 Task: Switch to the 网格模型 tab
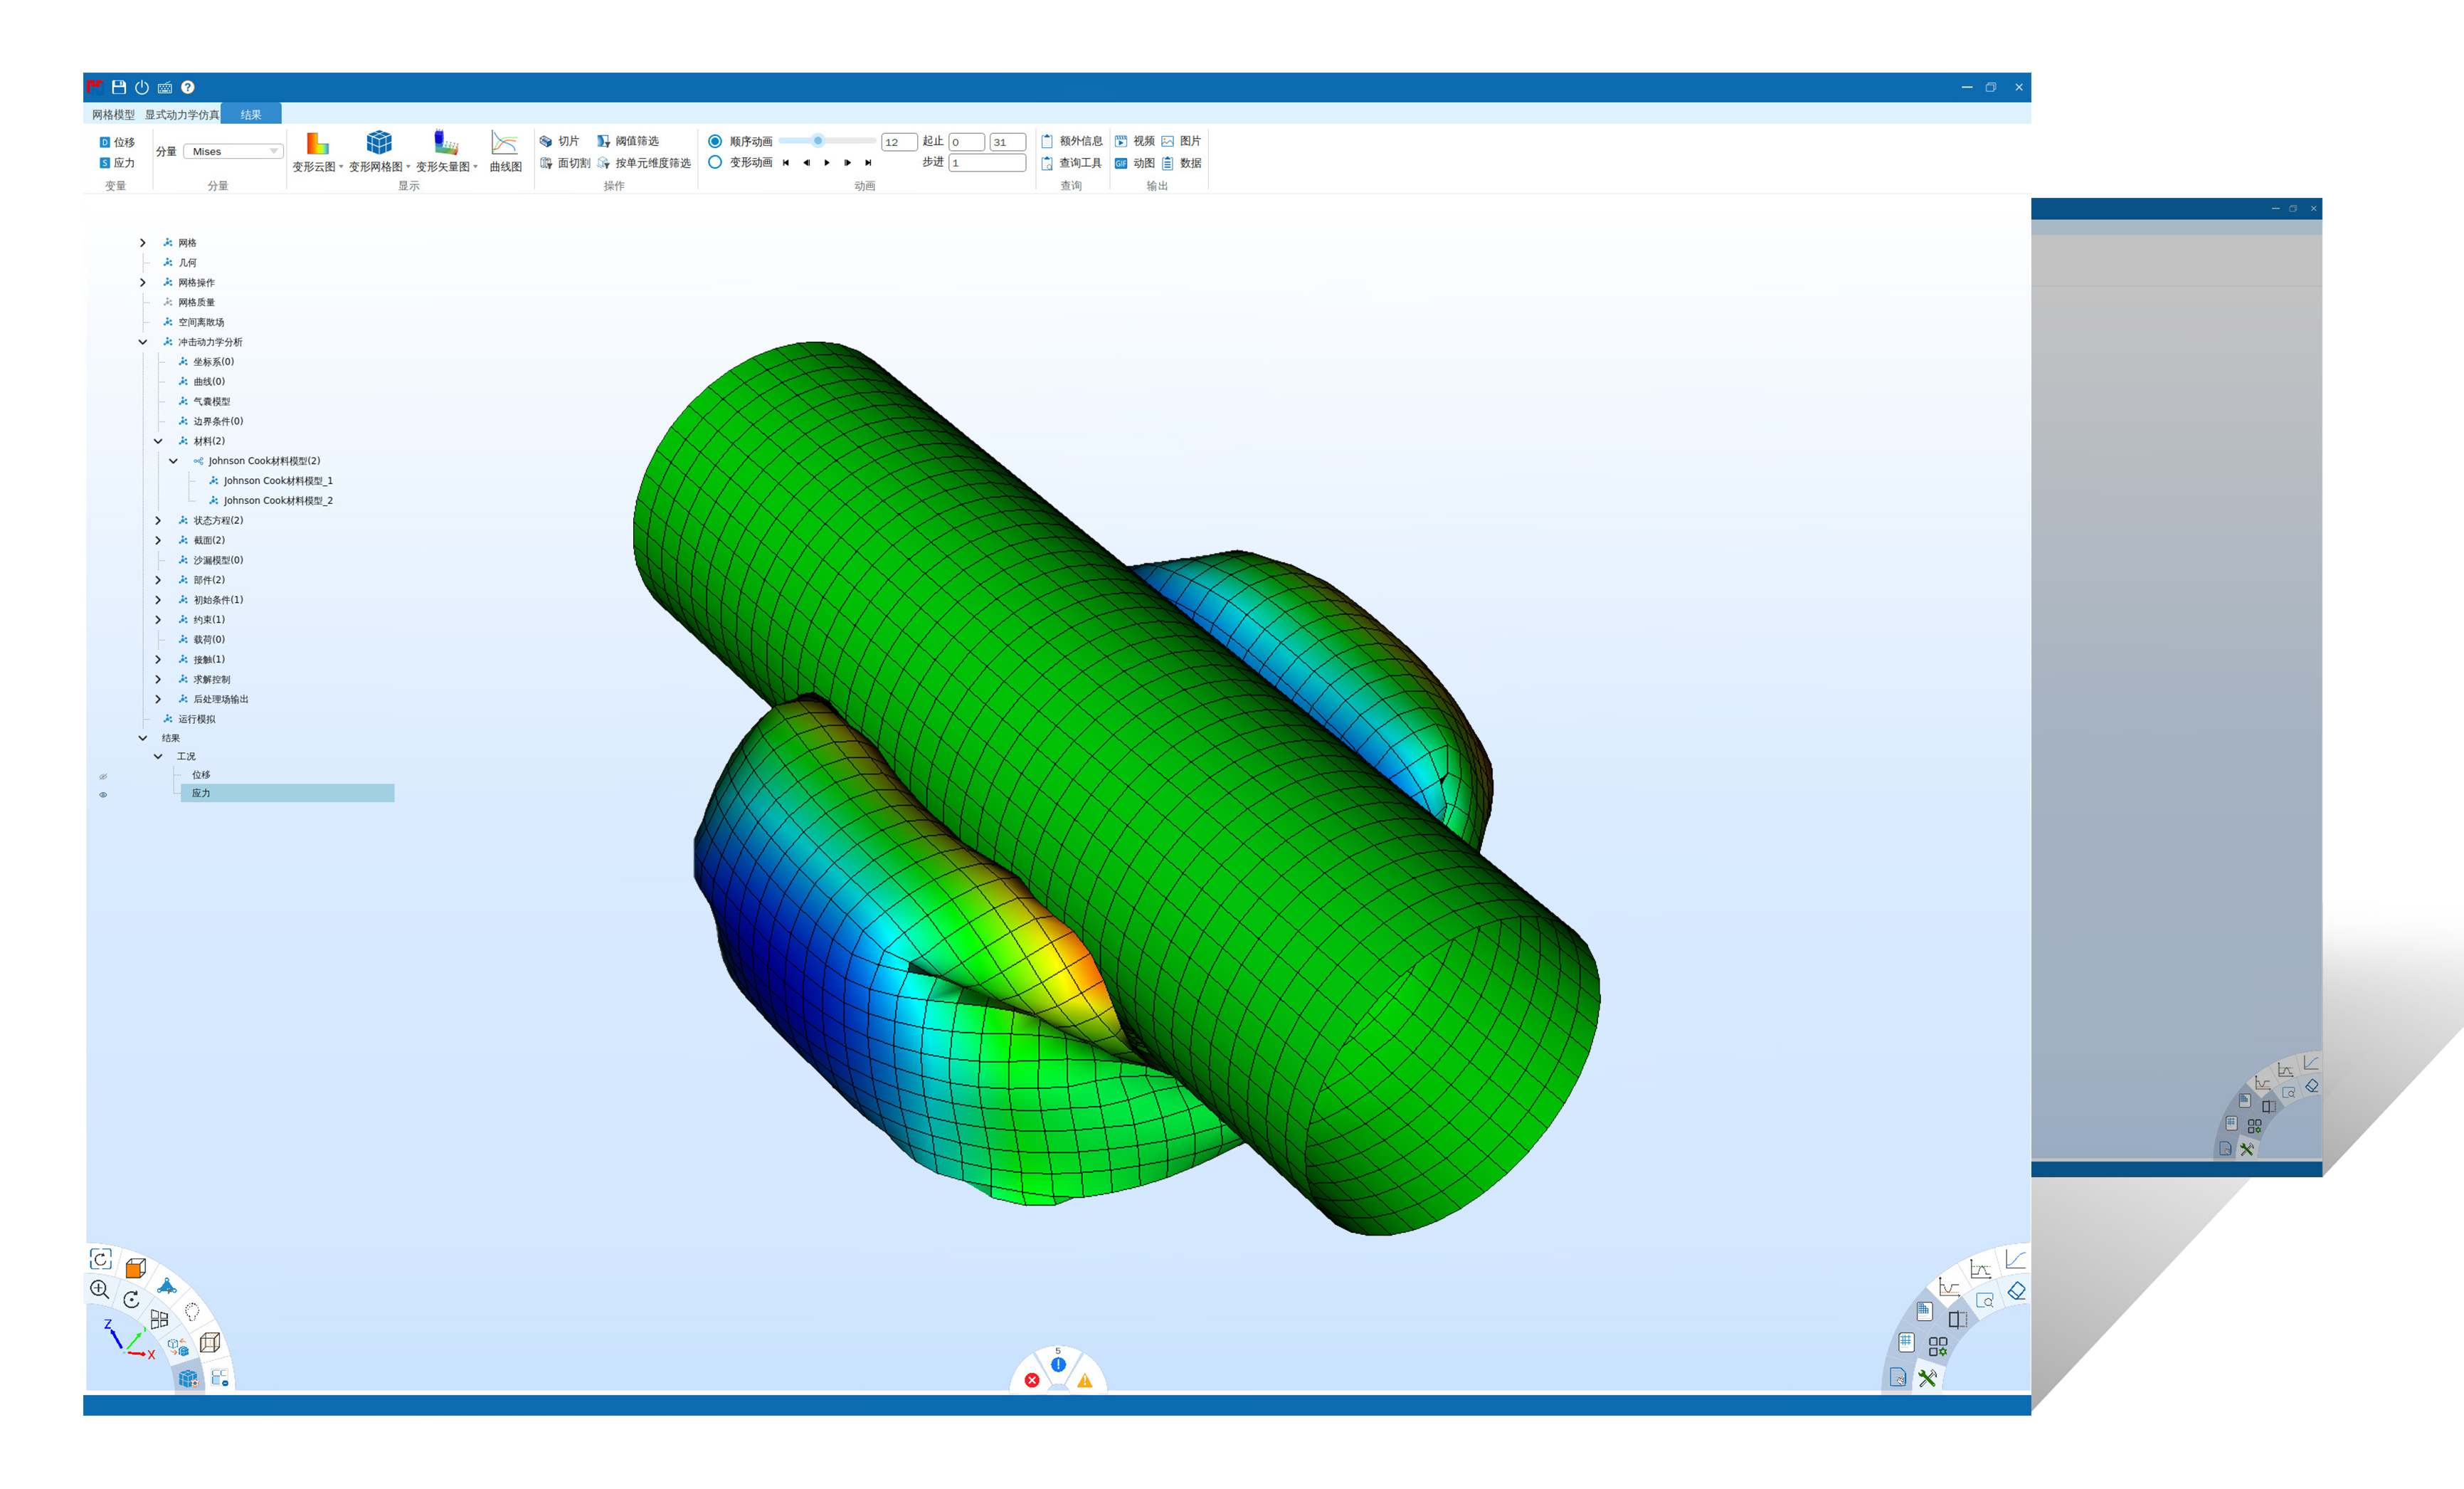tap(113, 115)
